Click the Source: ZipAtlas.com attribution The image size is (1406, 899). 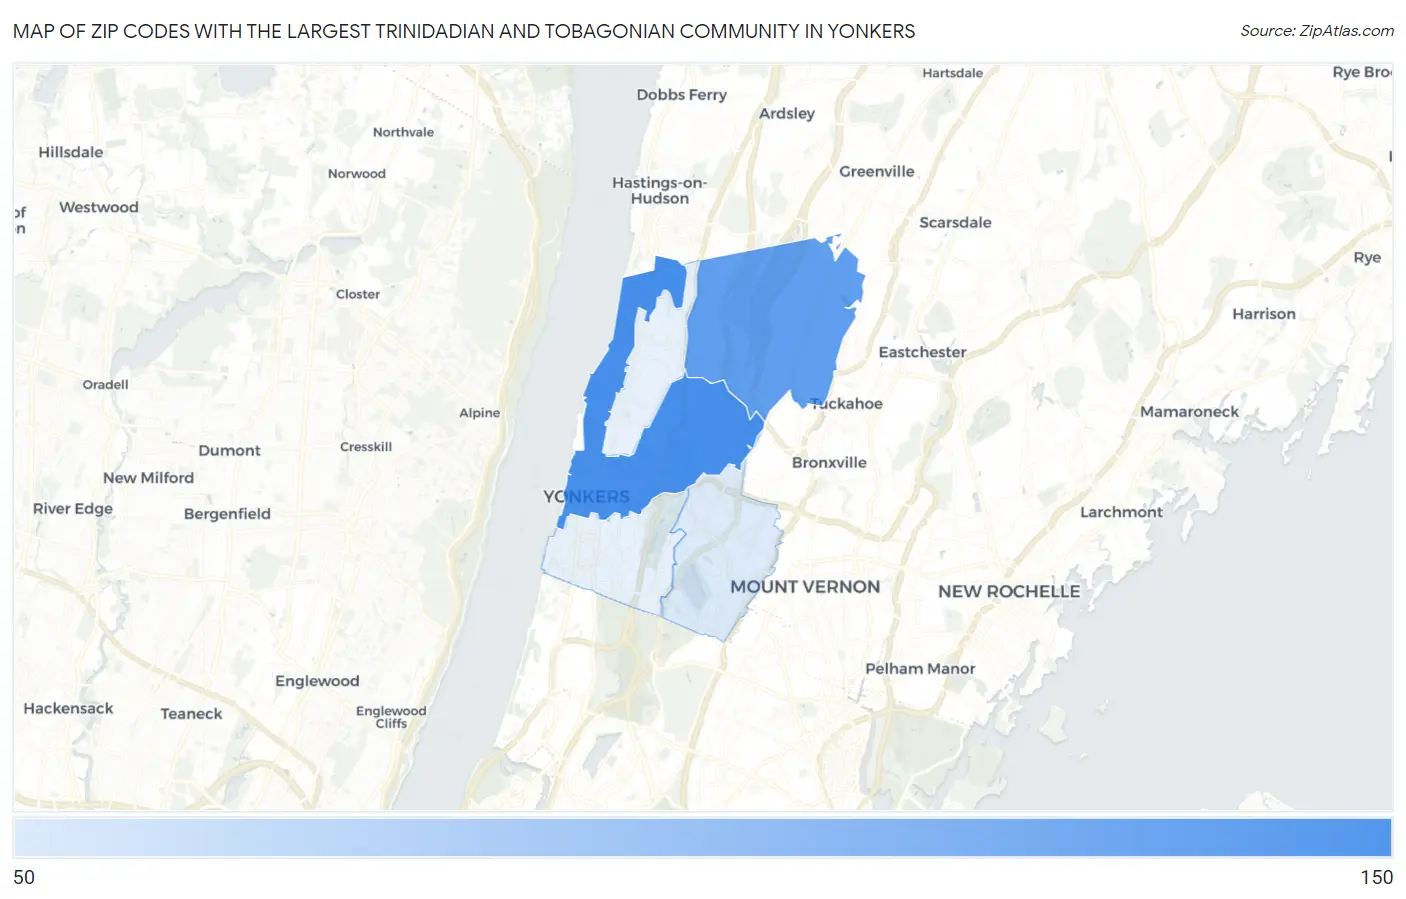1317,31
